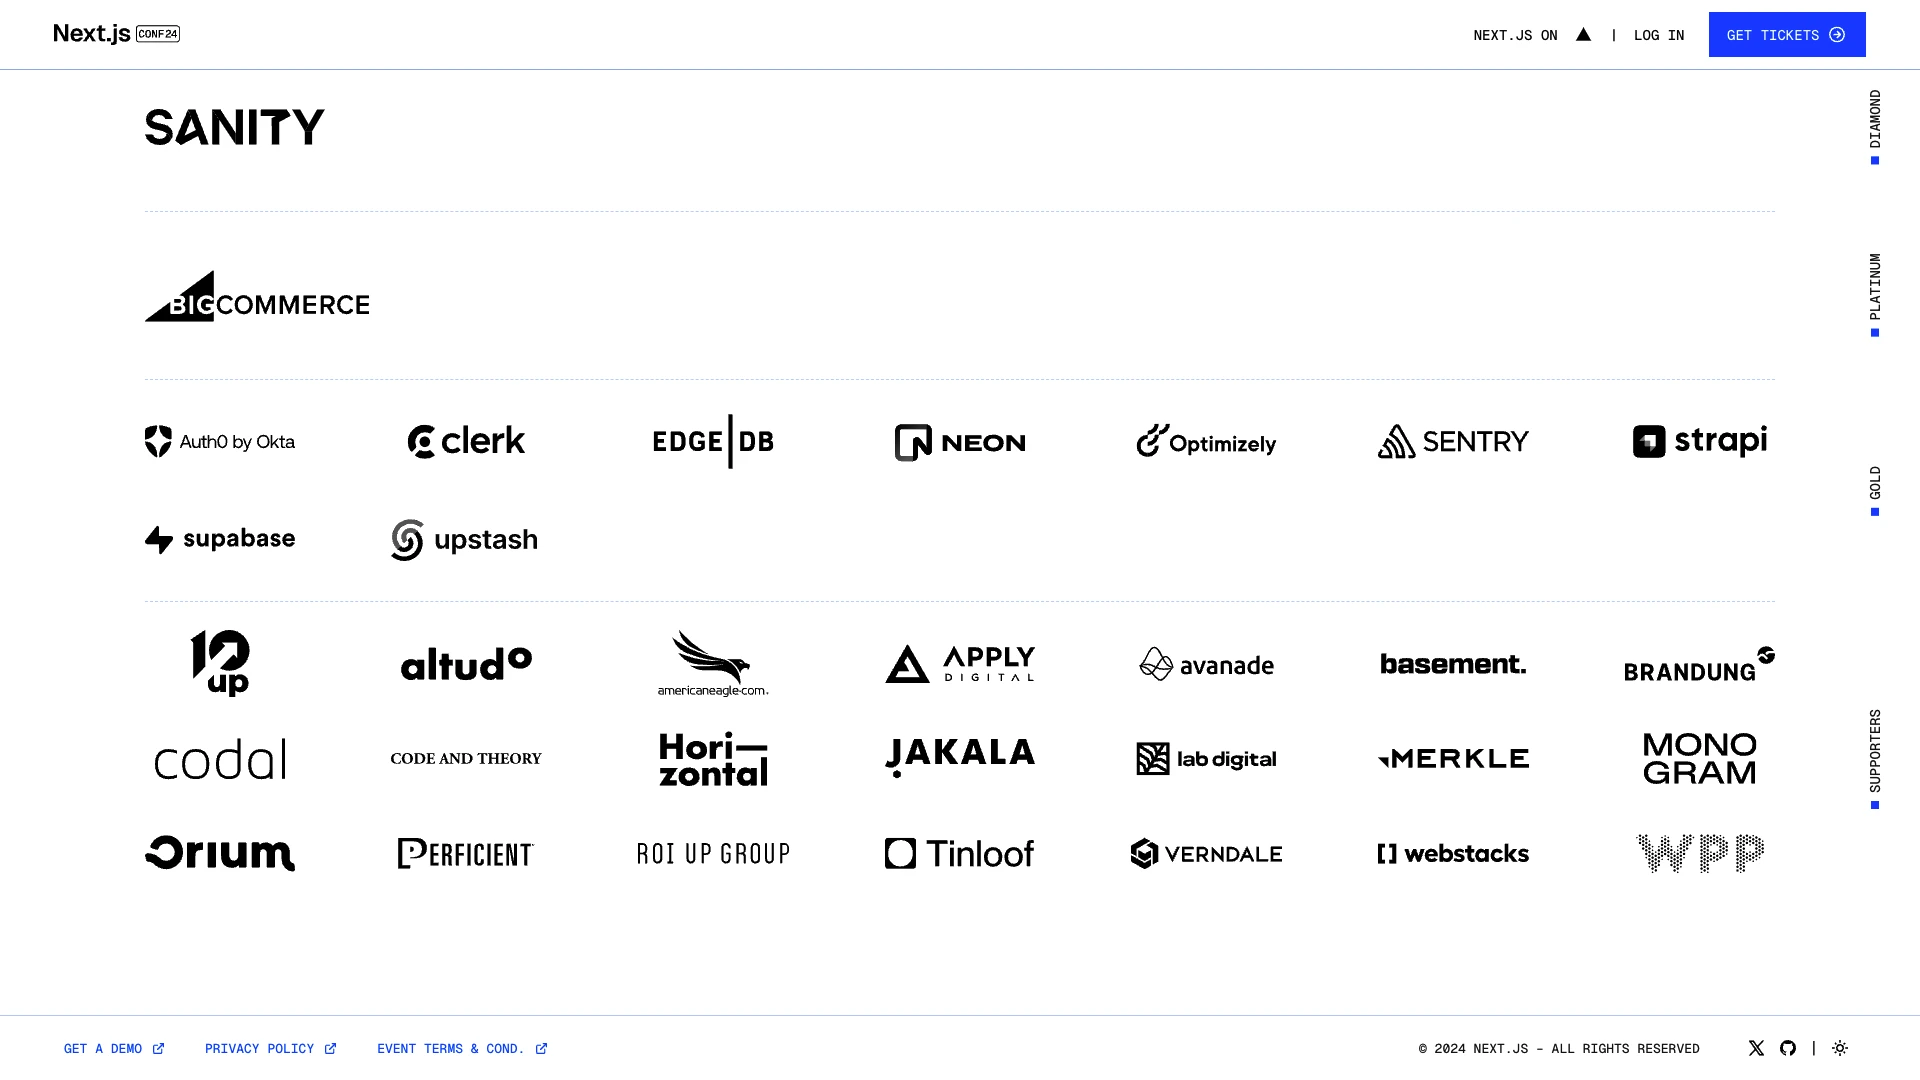This screenshot has height=1080, width=1920.
Task: Click the external link icon on PRIVACY POLICY
Action: tap(330, 1047)
